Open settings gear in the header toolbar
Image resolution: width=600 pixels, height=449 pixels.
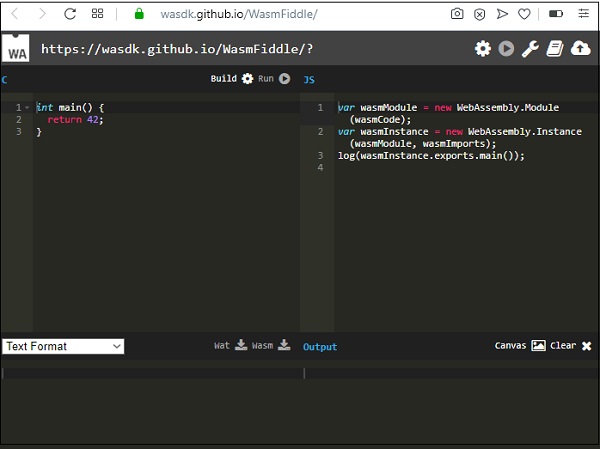[x=483, y=49]
